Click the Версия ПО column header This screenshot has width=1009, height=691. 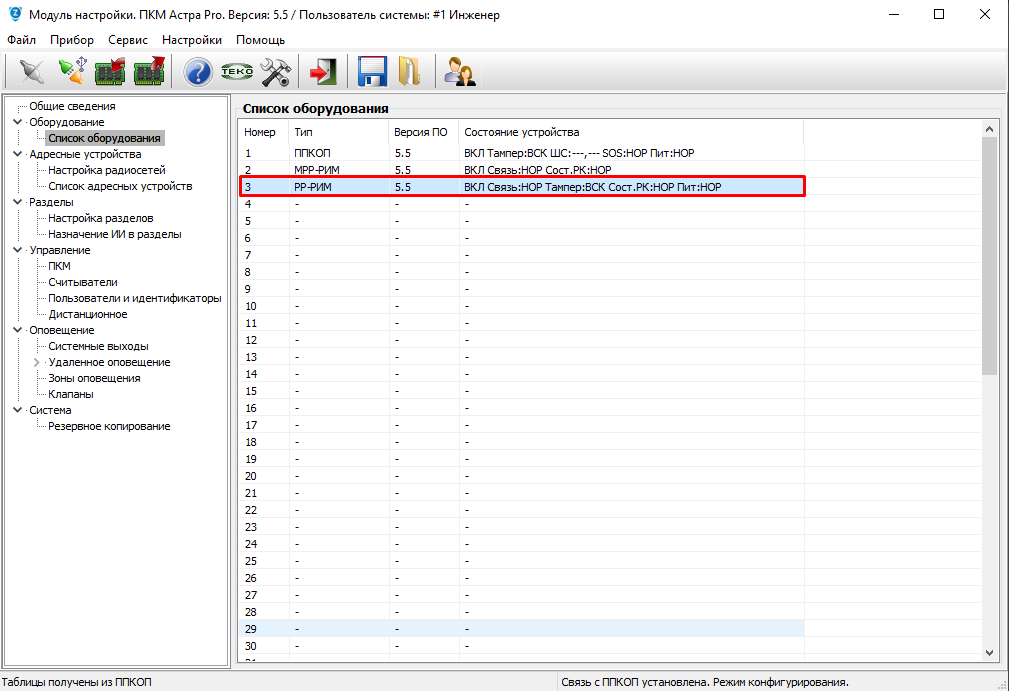423,132
